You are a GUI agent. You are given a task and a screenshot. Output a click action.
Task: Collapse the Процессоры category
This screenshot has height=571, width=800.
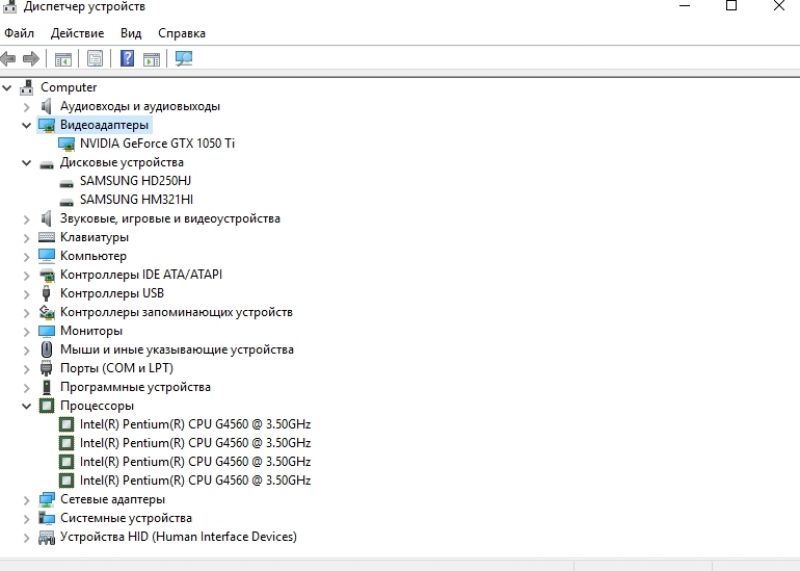(26, 406)
